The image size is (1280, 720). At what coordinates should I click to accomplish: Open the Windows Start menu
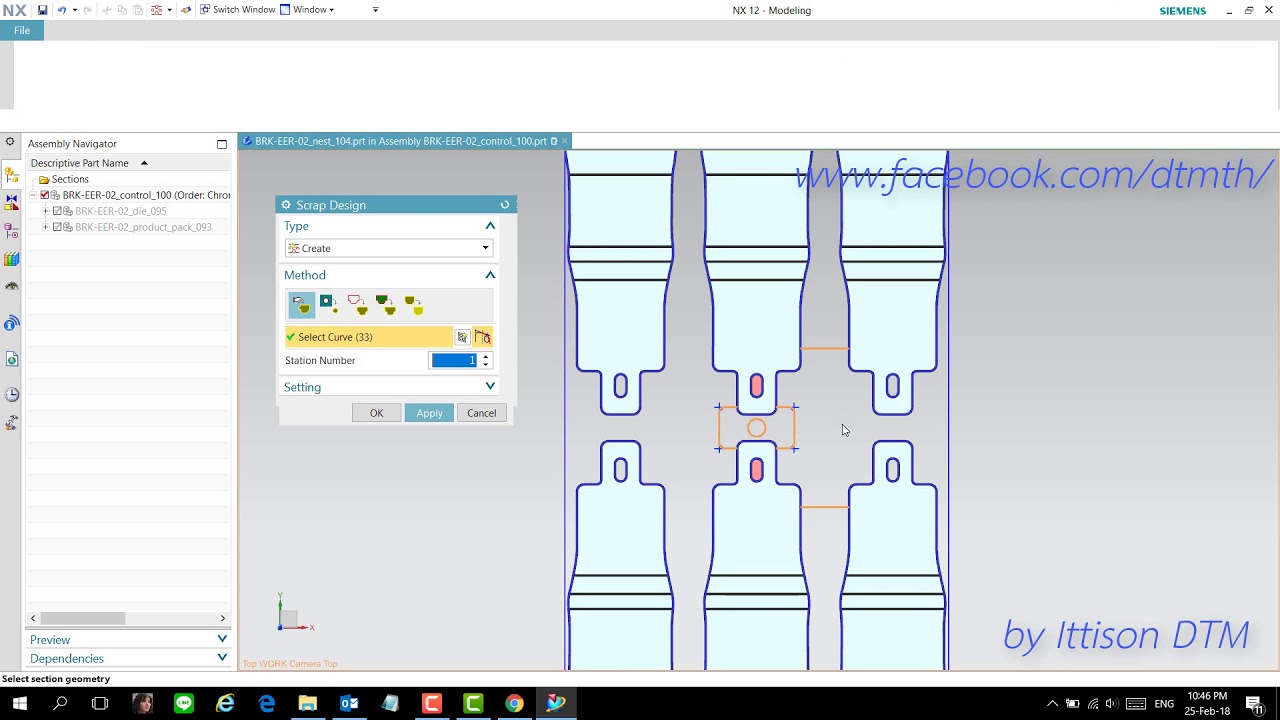[x=20, y=704]
